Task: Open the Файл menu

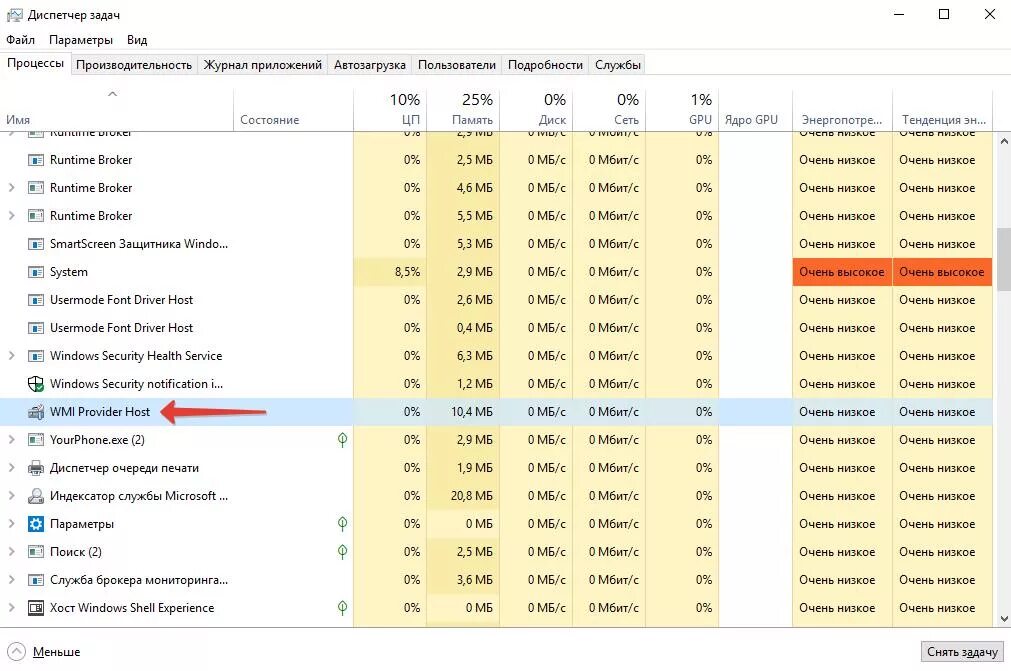Action: pyautogui.click(x=21, y=40)
